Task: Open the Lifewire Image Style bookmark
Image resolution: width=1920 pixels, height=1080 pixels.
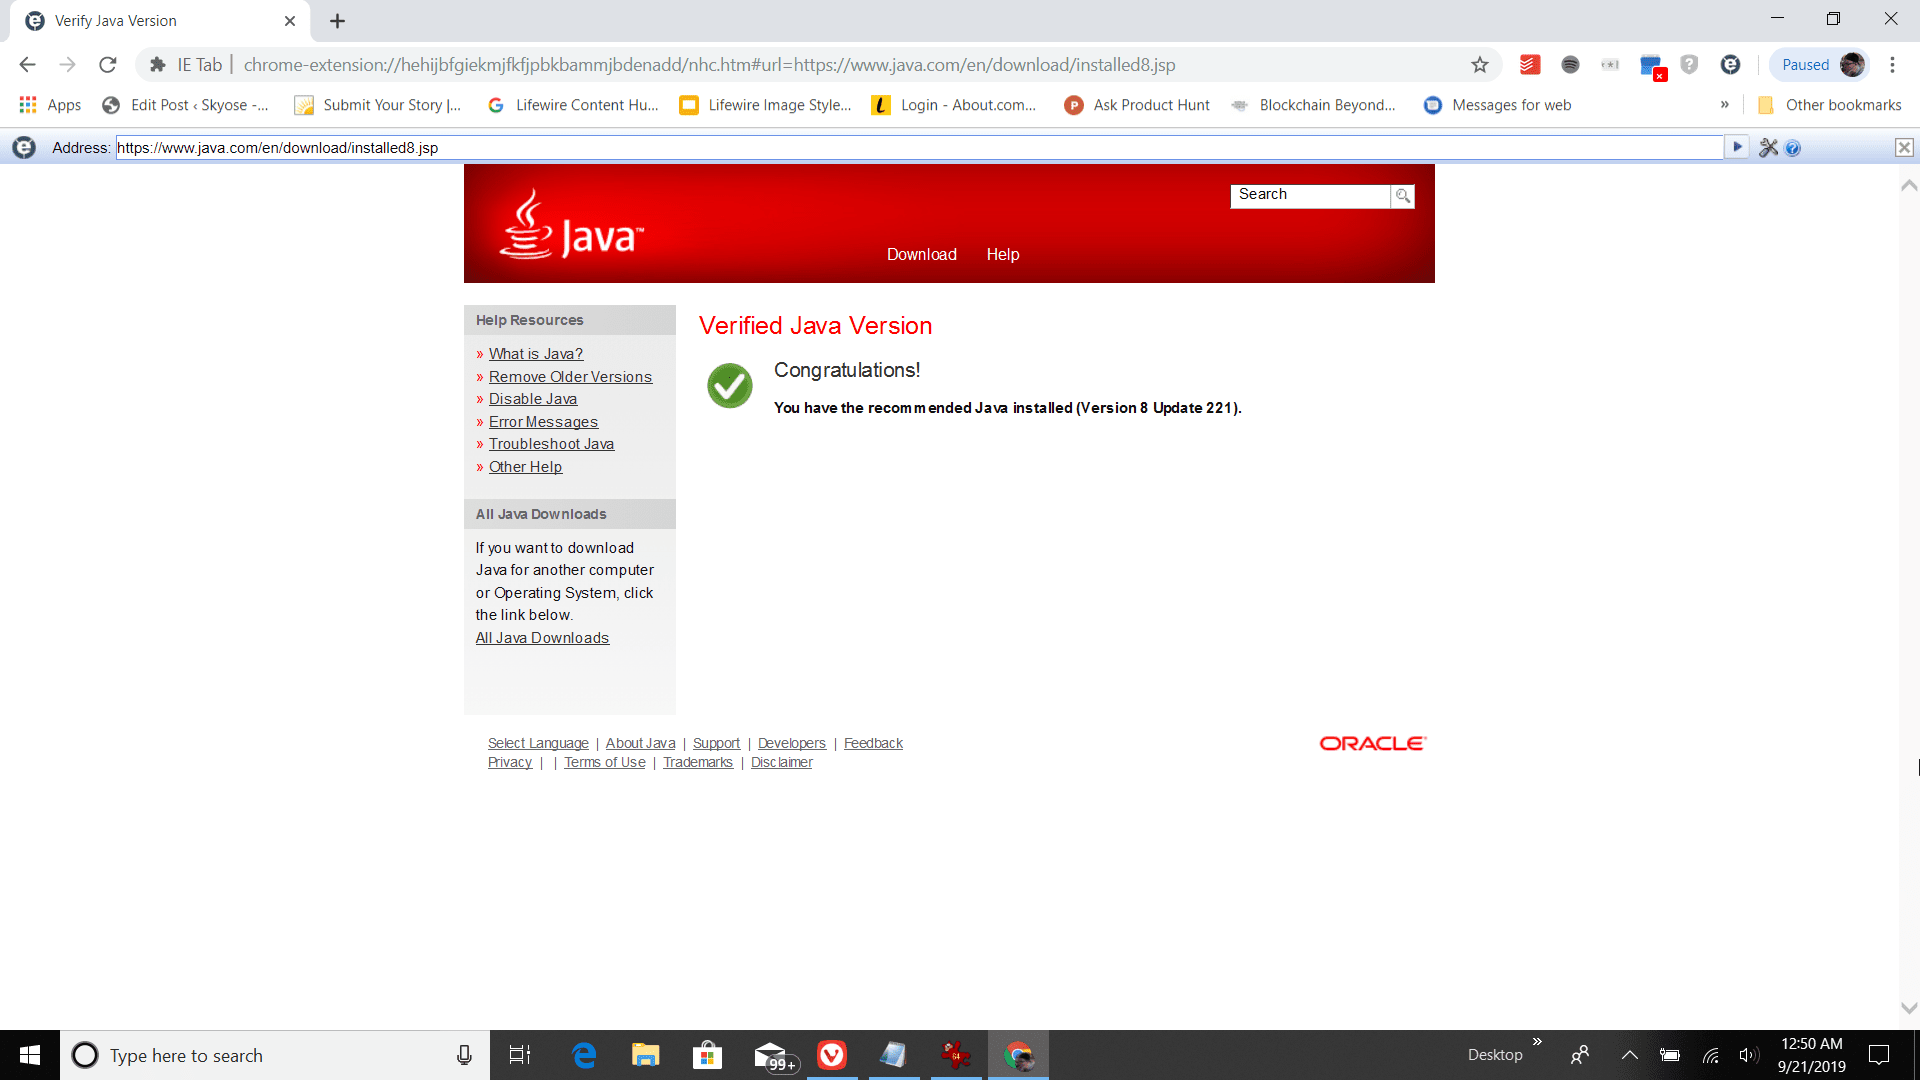Action: click(765, 105)
